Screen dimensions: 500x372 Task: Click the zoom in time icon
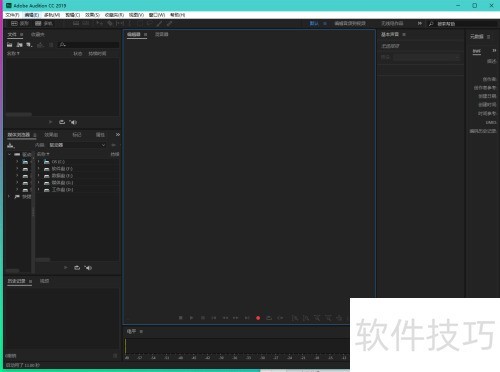tap(317, 318)
